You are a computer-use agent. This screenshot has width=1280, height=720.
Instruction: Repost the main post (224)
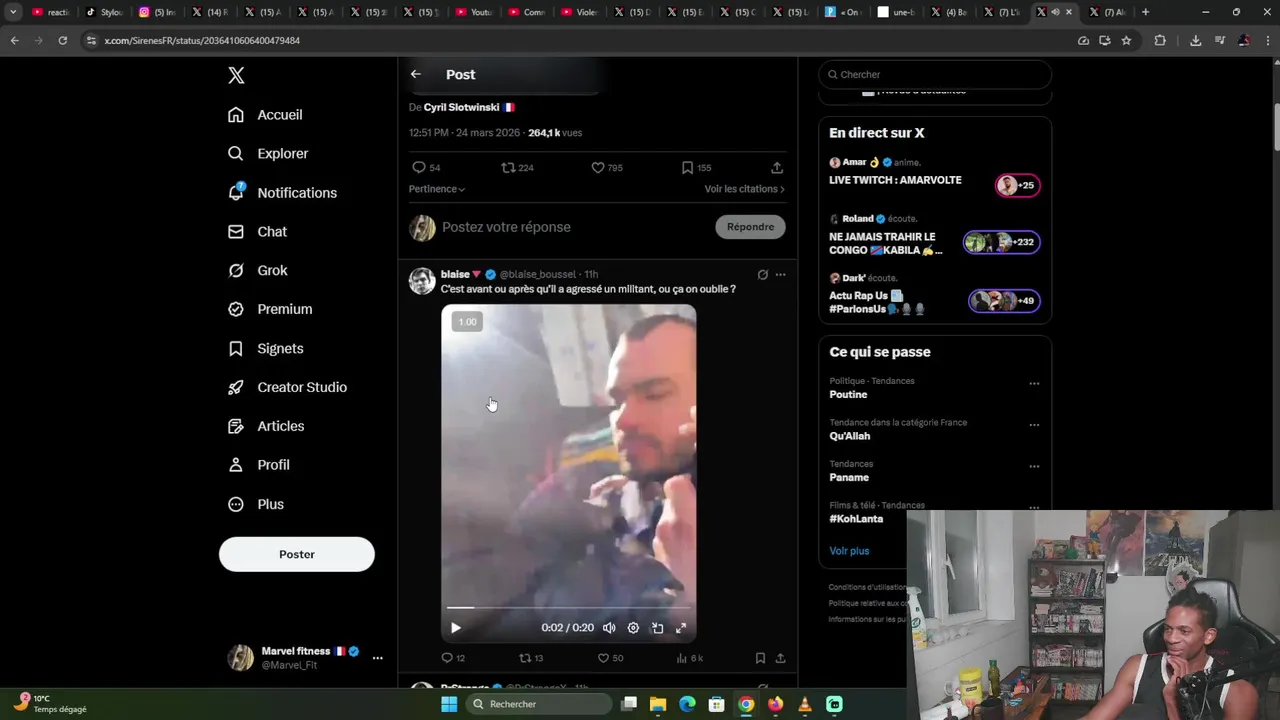point(517,168)
